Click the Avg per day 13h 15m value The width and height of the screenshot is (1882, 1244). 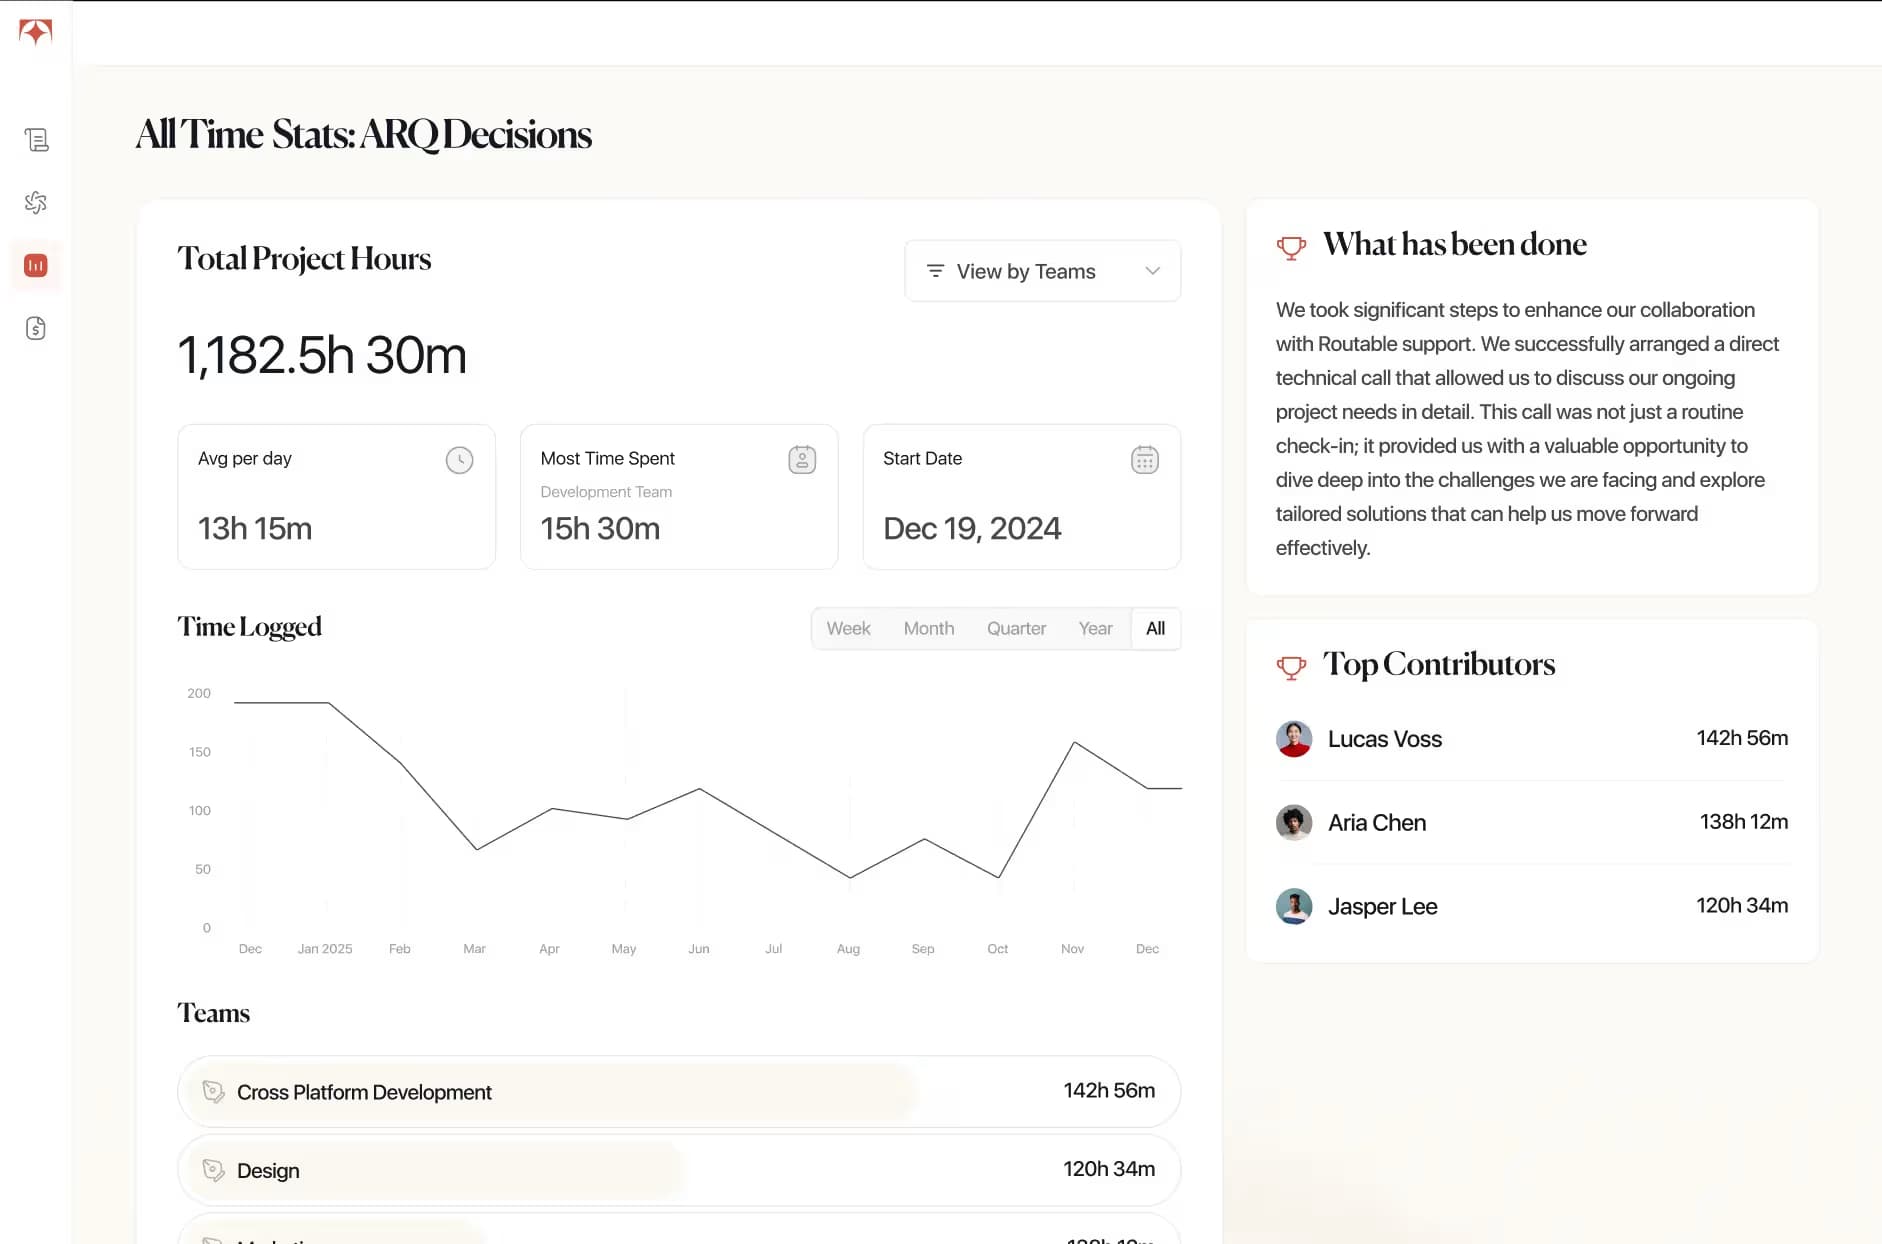click(x=255, y=528)
